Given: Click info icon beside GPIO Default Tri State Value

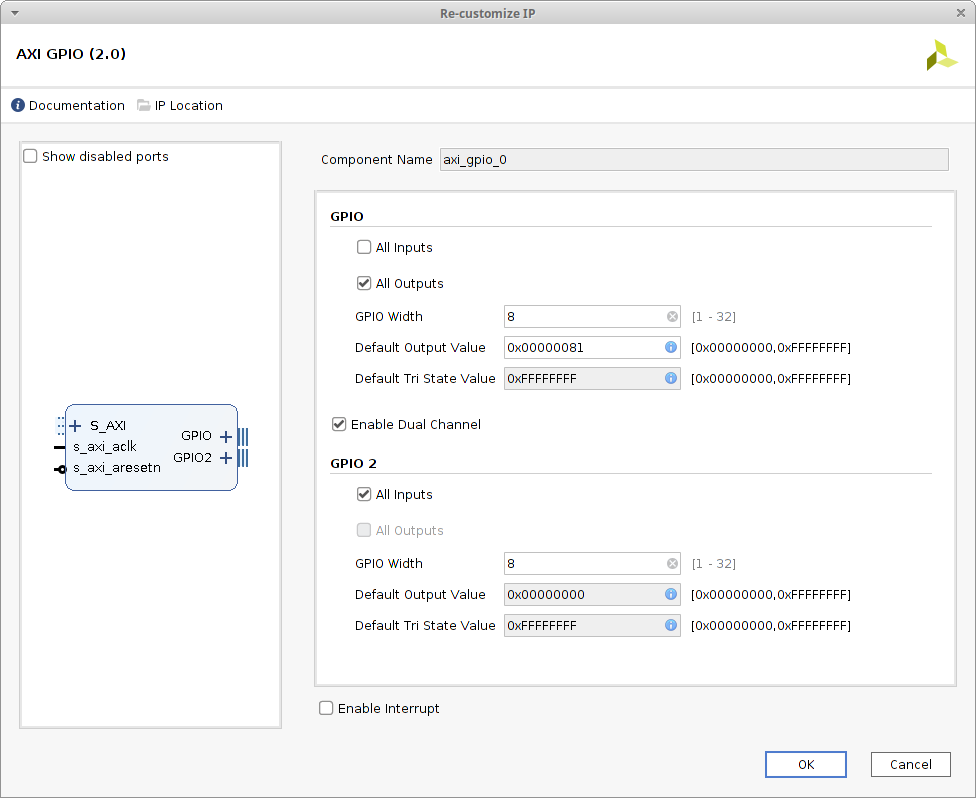Looking at the screenshot, I should (671, 379).
